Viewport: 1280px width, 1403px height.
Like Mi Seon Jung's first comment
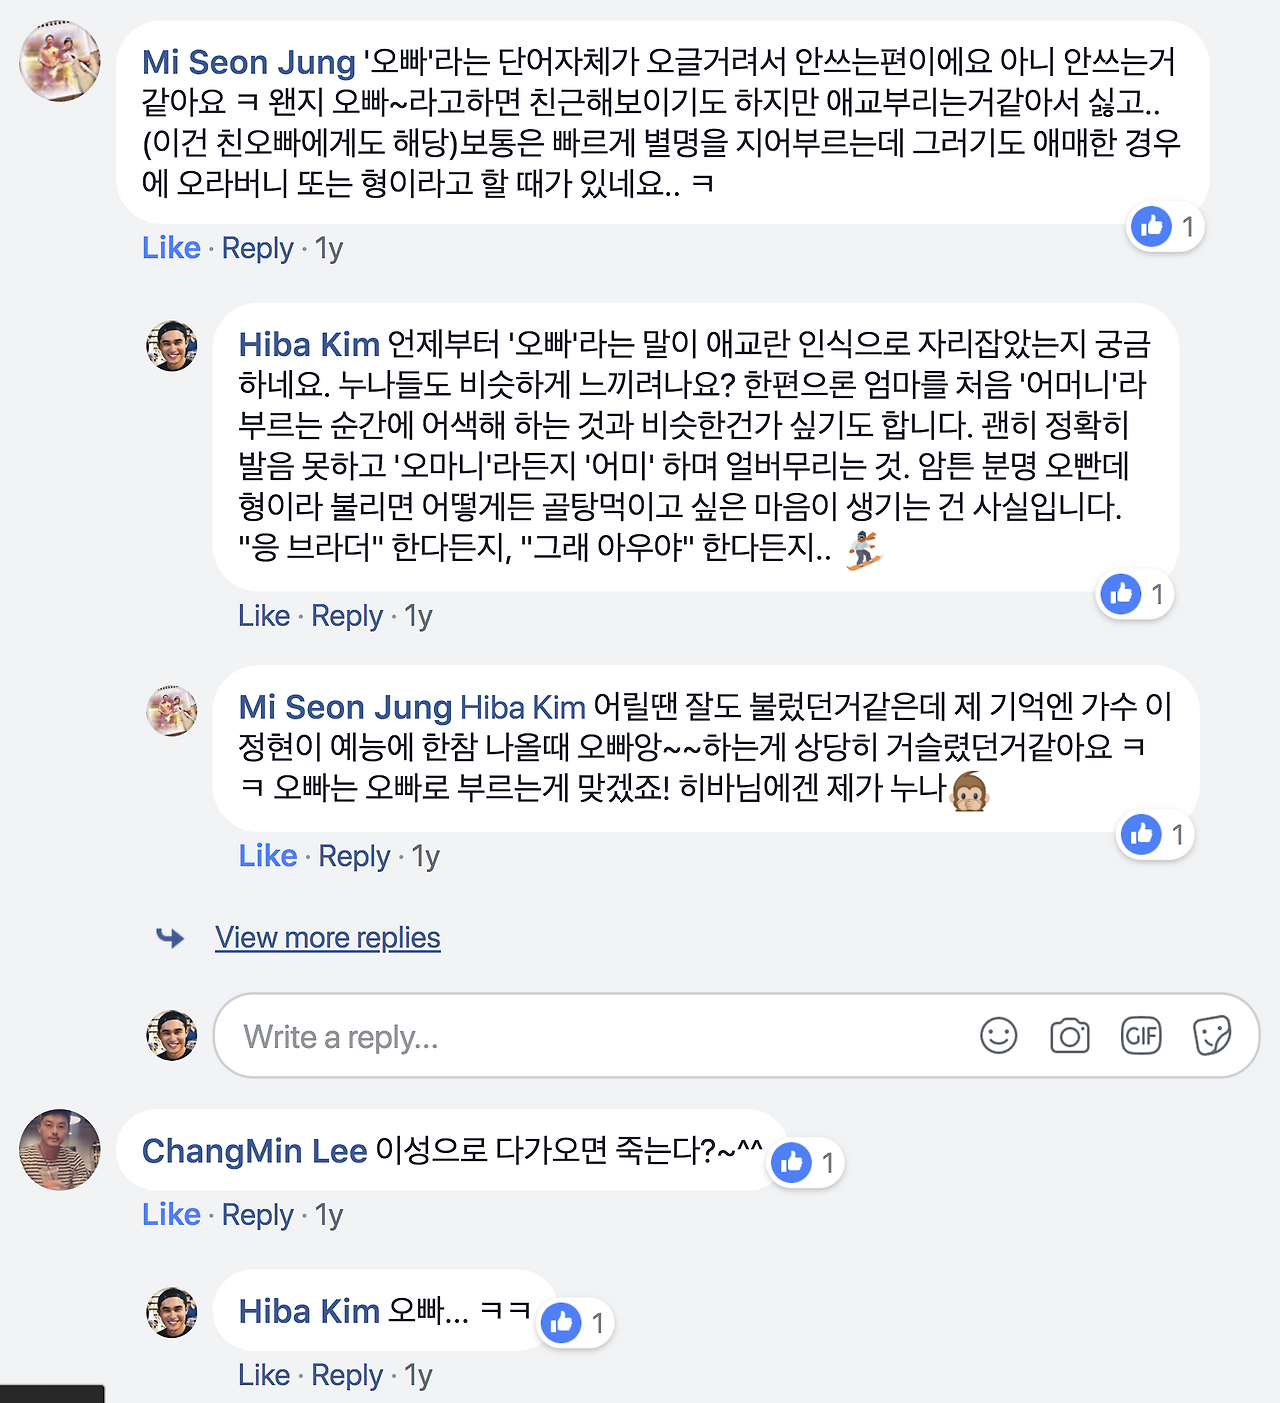coord(171,248)
